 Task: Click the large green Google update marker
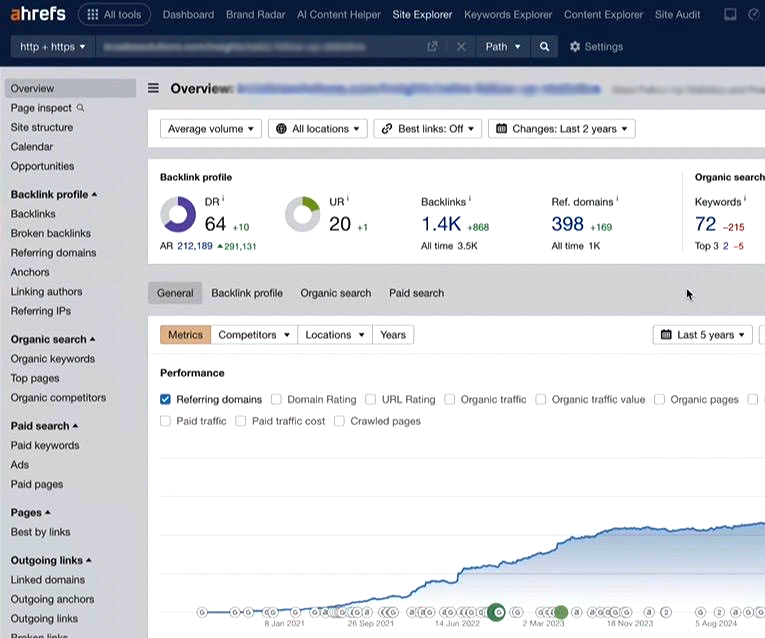tap(496, 612)
